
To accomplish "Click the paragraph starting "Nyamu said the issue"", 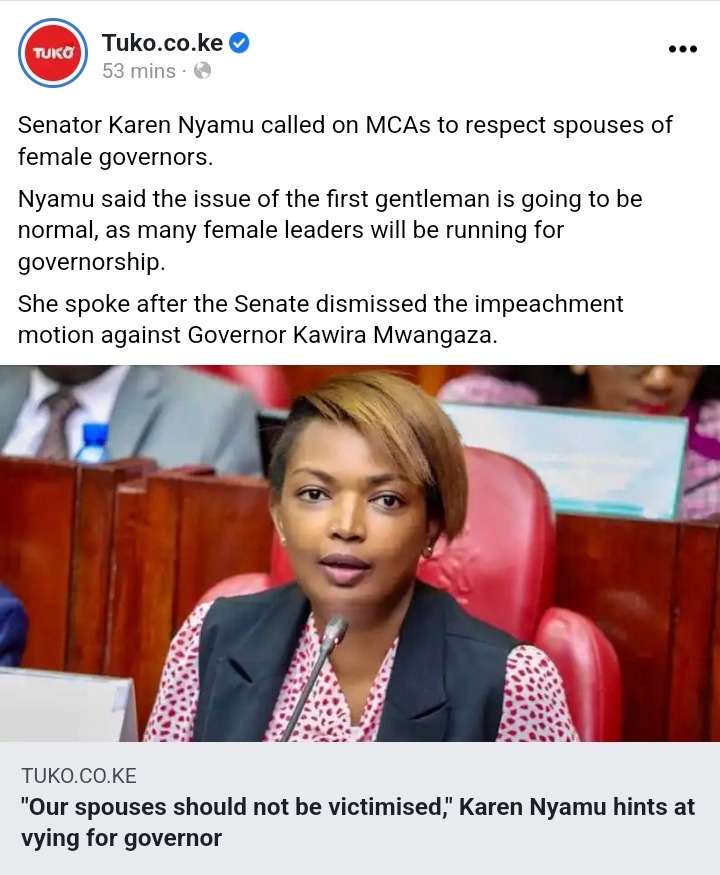I will 330,230.
